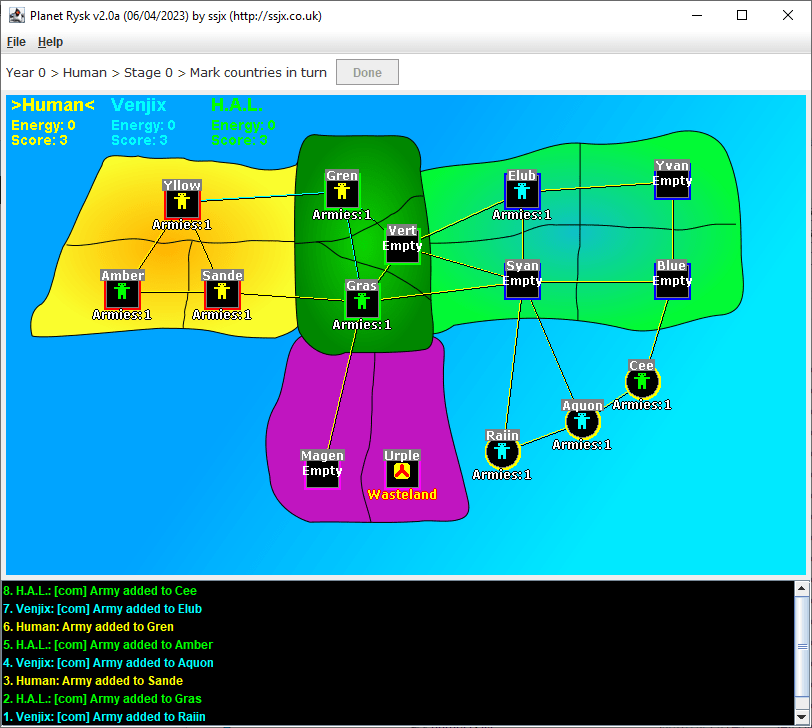Select the Gras country army icon
The width and height of the screenshot is (812, 728).
click(x=362, y=302)
